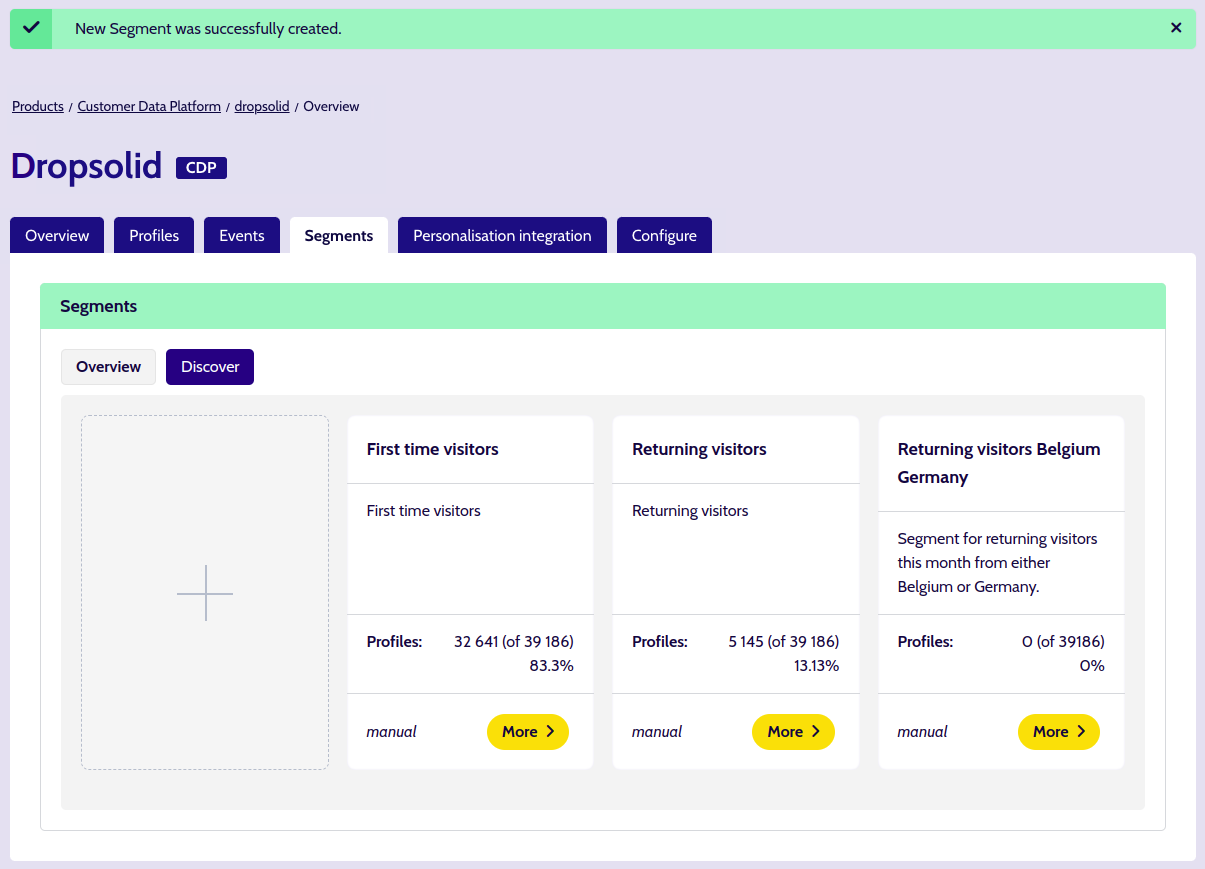Click the 13.13% percentage value
Image resolution: width=1205 pixels, height=869 pixels.
tap(817, 665)
